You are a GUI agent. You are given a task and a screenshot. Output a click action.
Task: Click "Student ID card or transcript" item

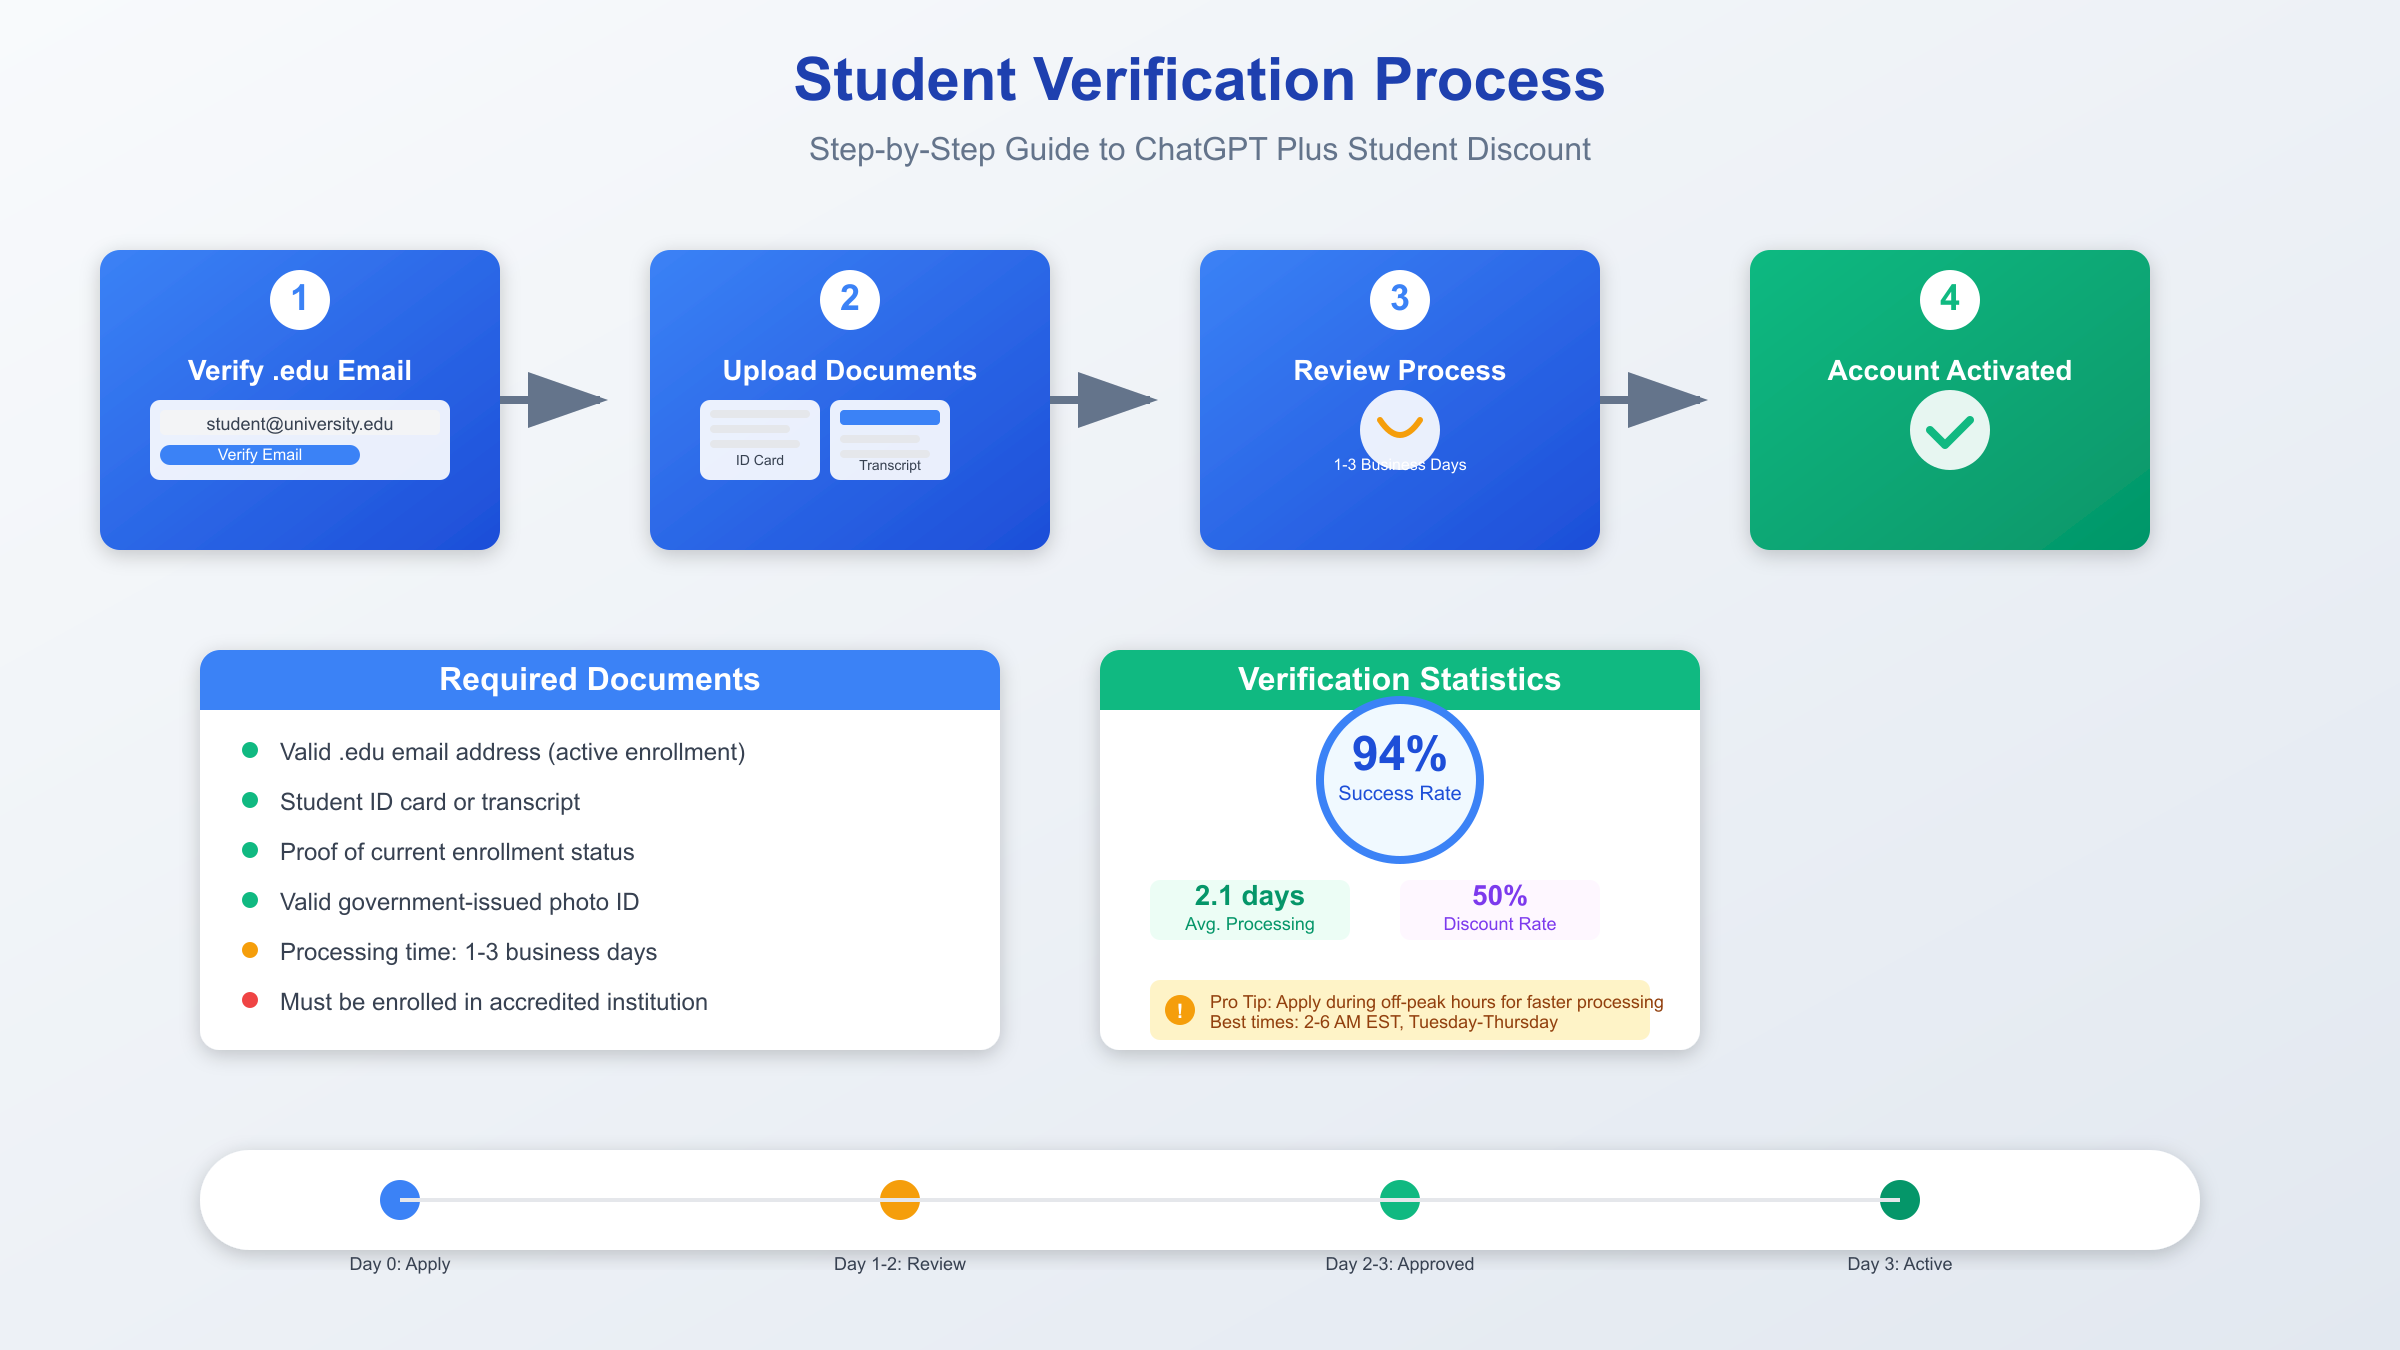click(x=430, y=802)
